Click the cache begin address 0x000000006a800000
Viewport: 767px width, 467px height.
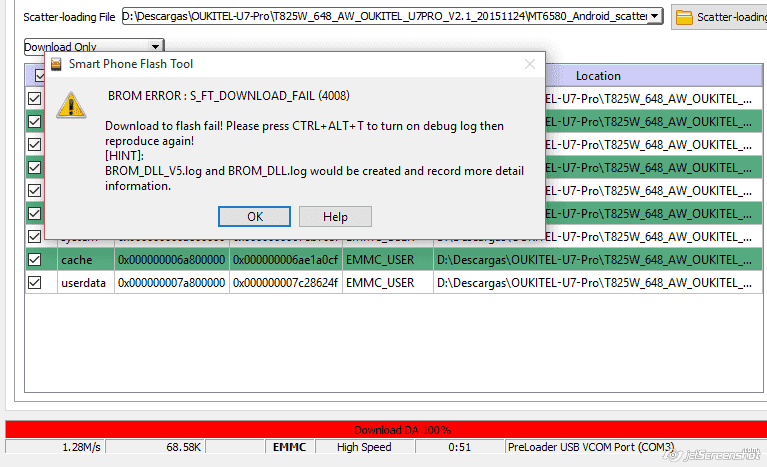pyautogui.click(x=172, y=260)
